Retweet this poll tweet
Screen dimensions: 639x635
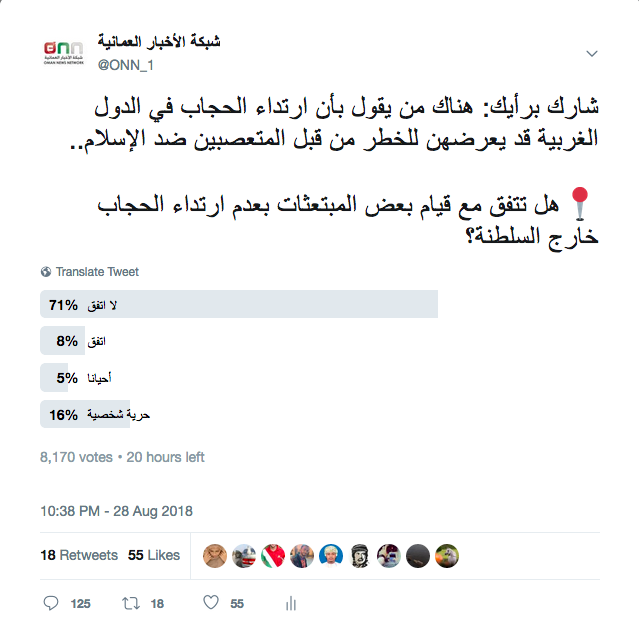[x=130, y=603]
